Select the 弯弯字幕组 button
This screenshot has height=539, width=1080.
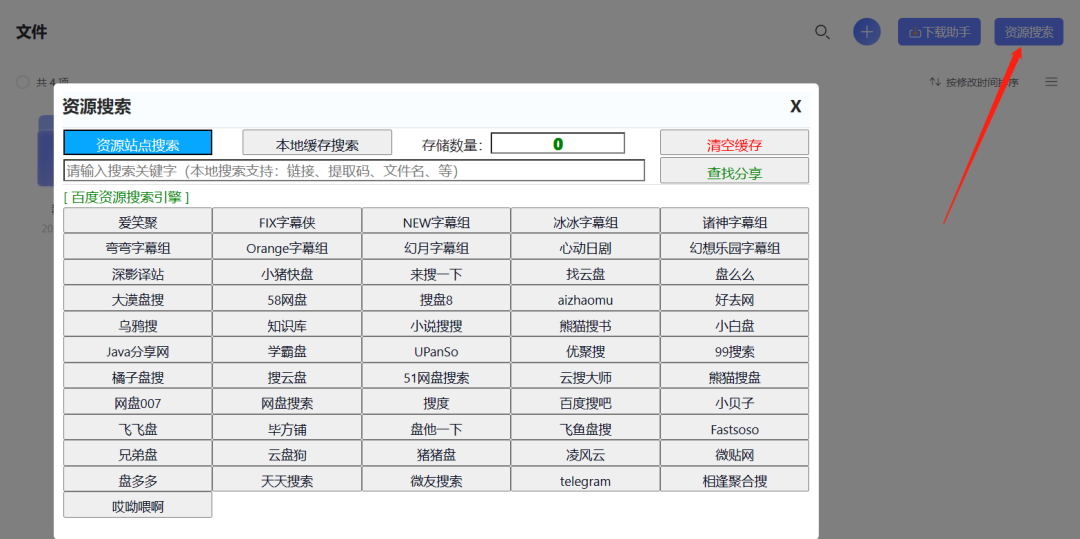pos(138,246)
